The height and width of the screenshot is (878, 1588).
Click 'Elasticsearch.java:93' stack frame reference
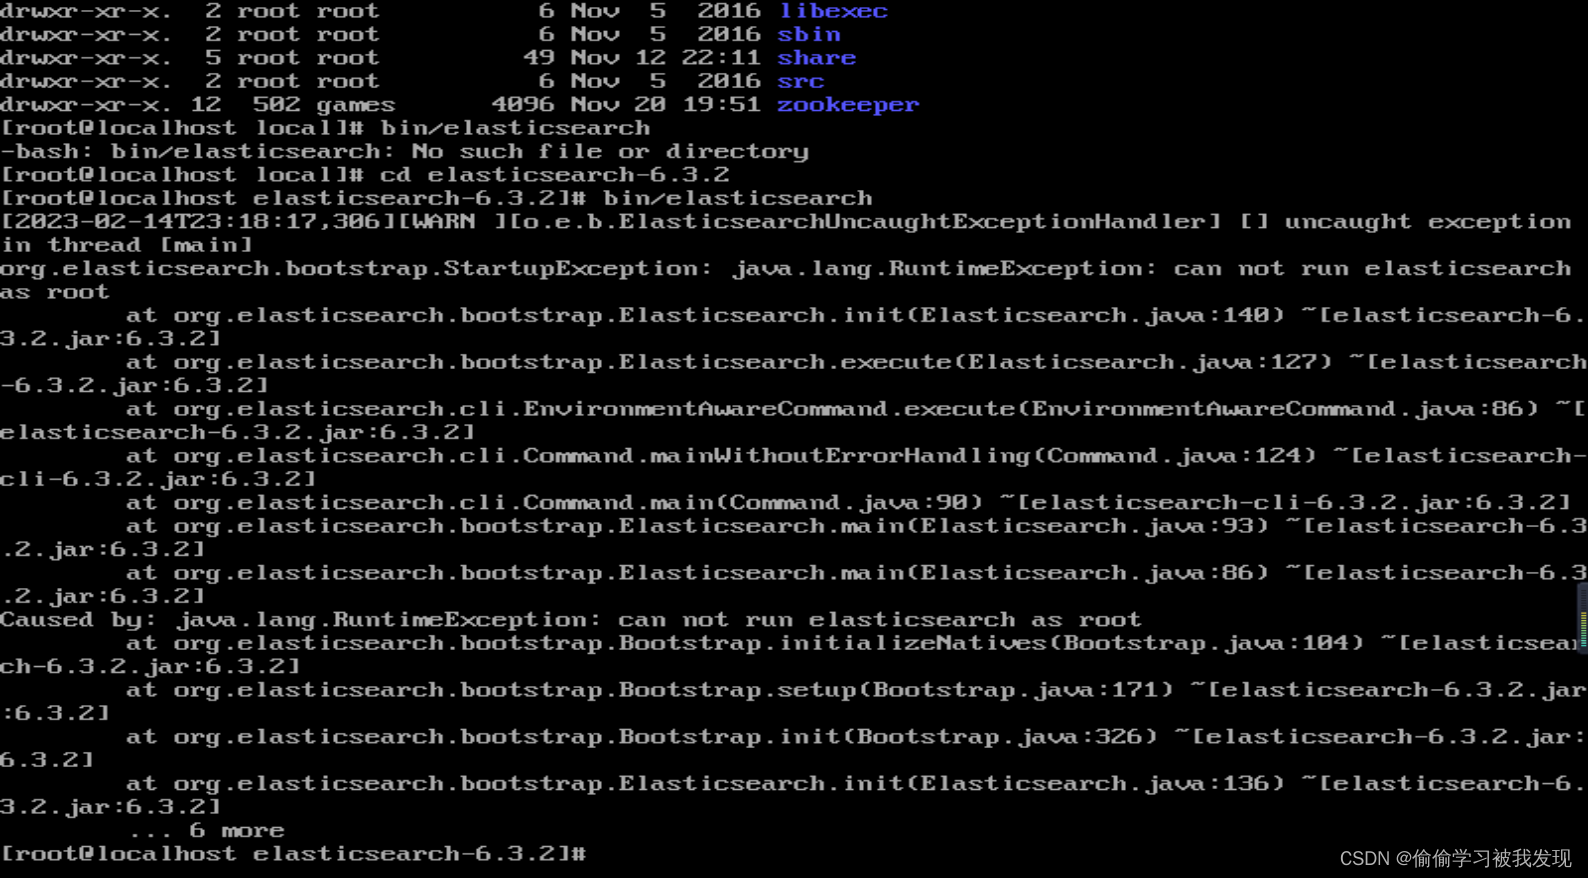coord(1087,526)
